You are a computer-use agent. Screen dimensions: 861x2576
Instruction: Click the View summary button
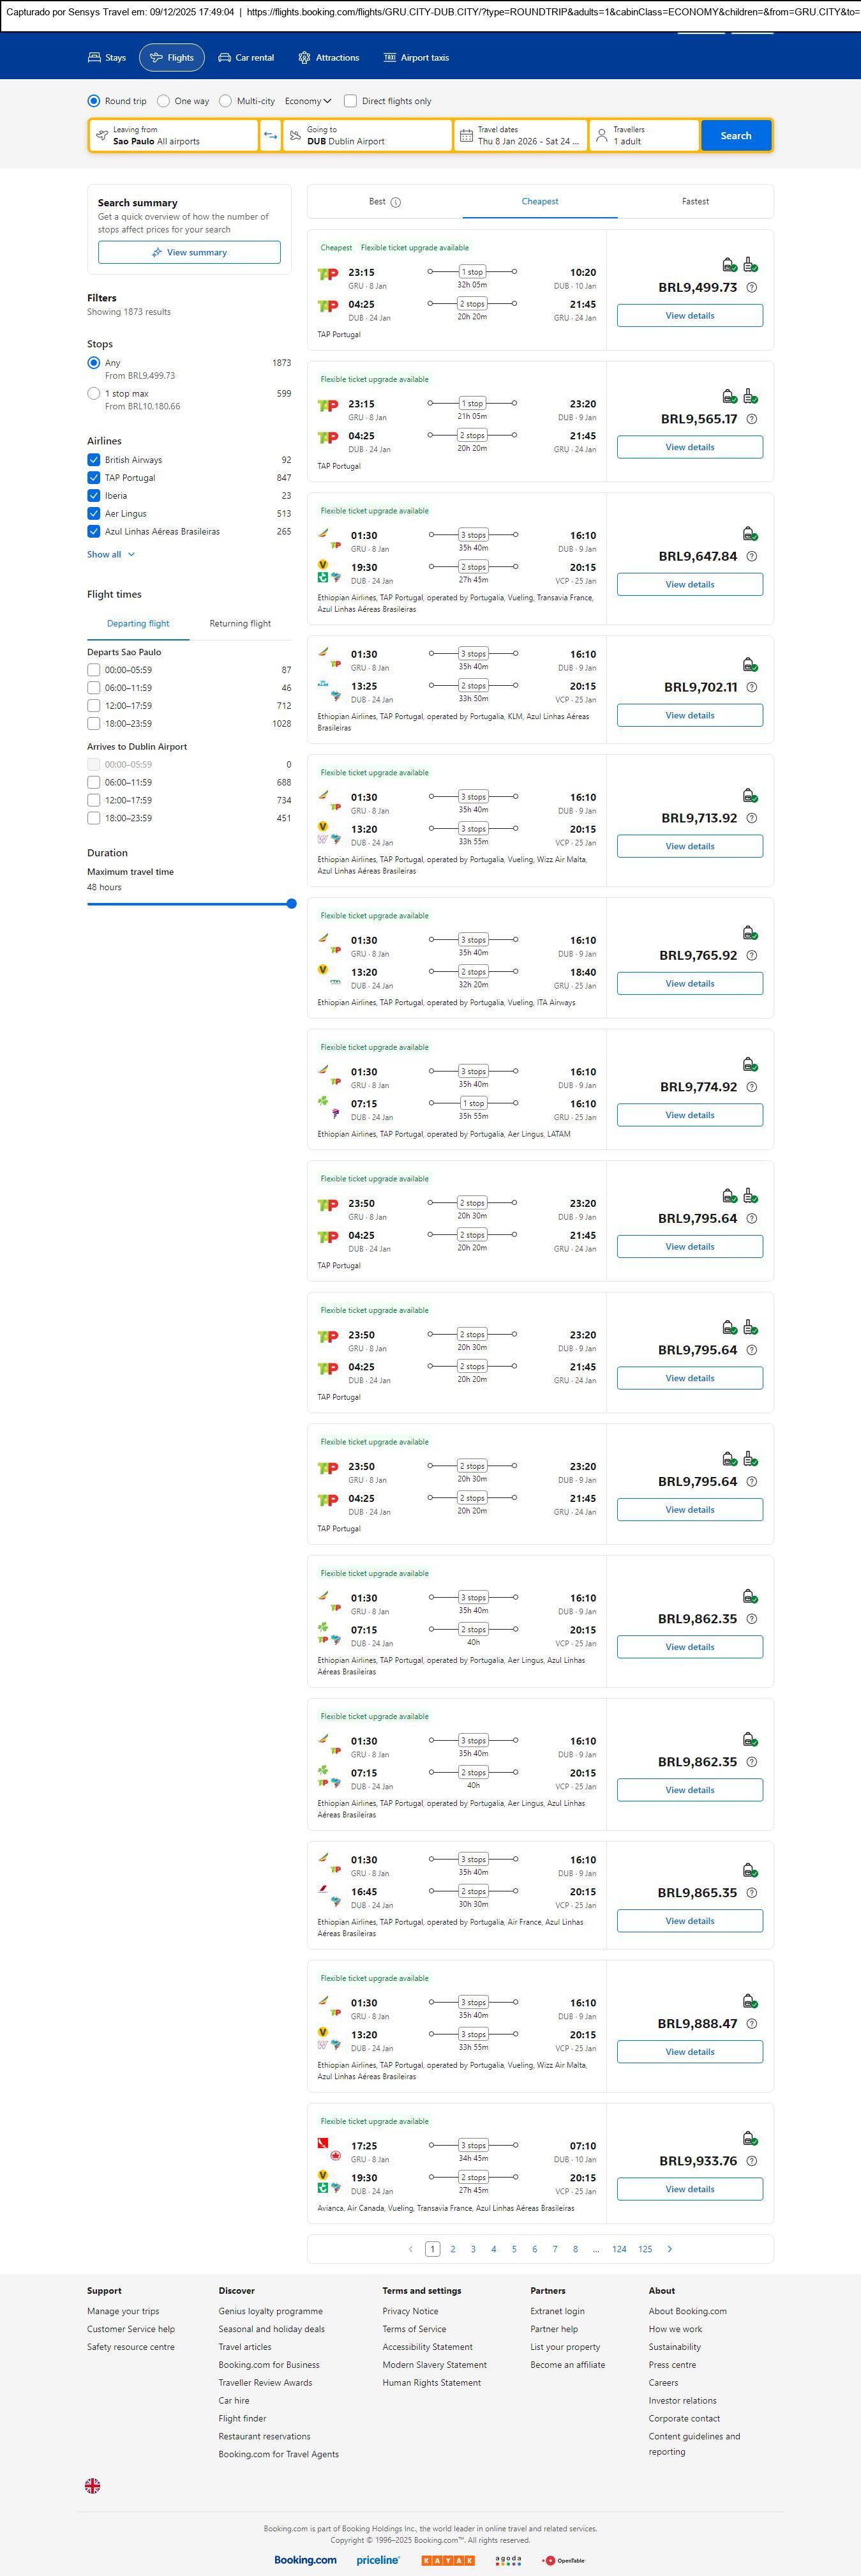click(189, 253)
